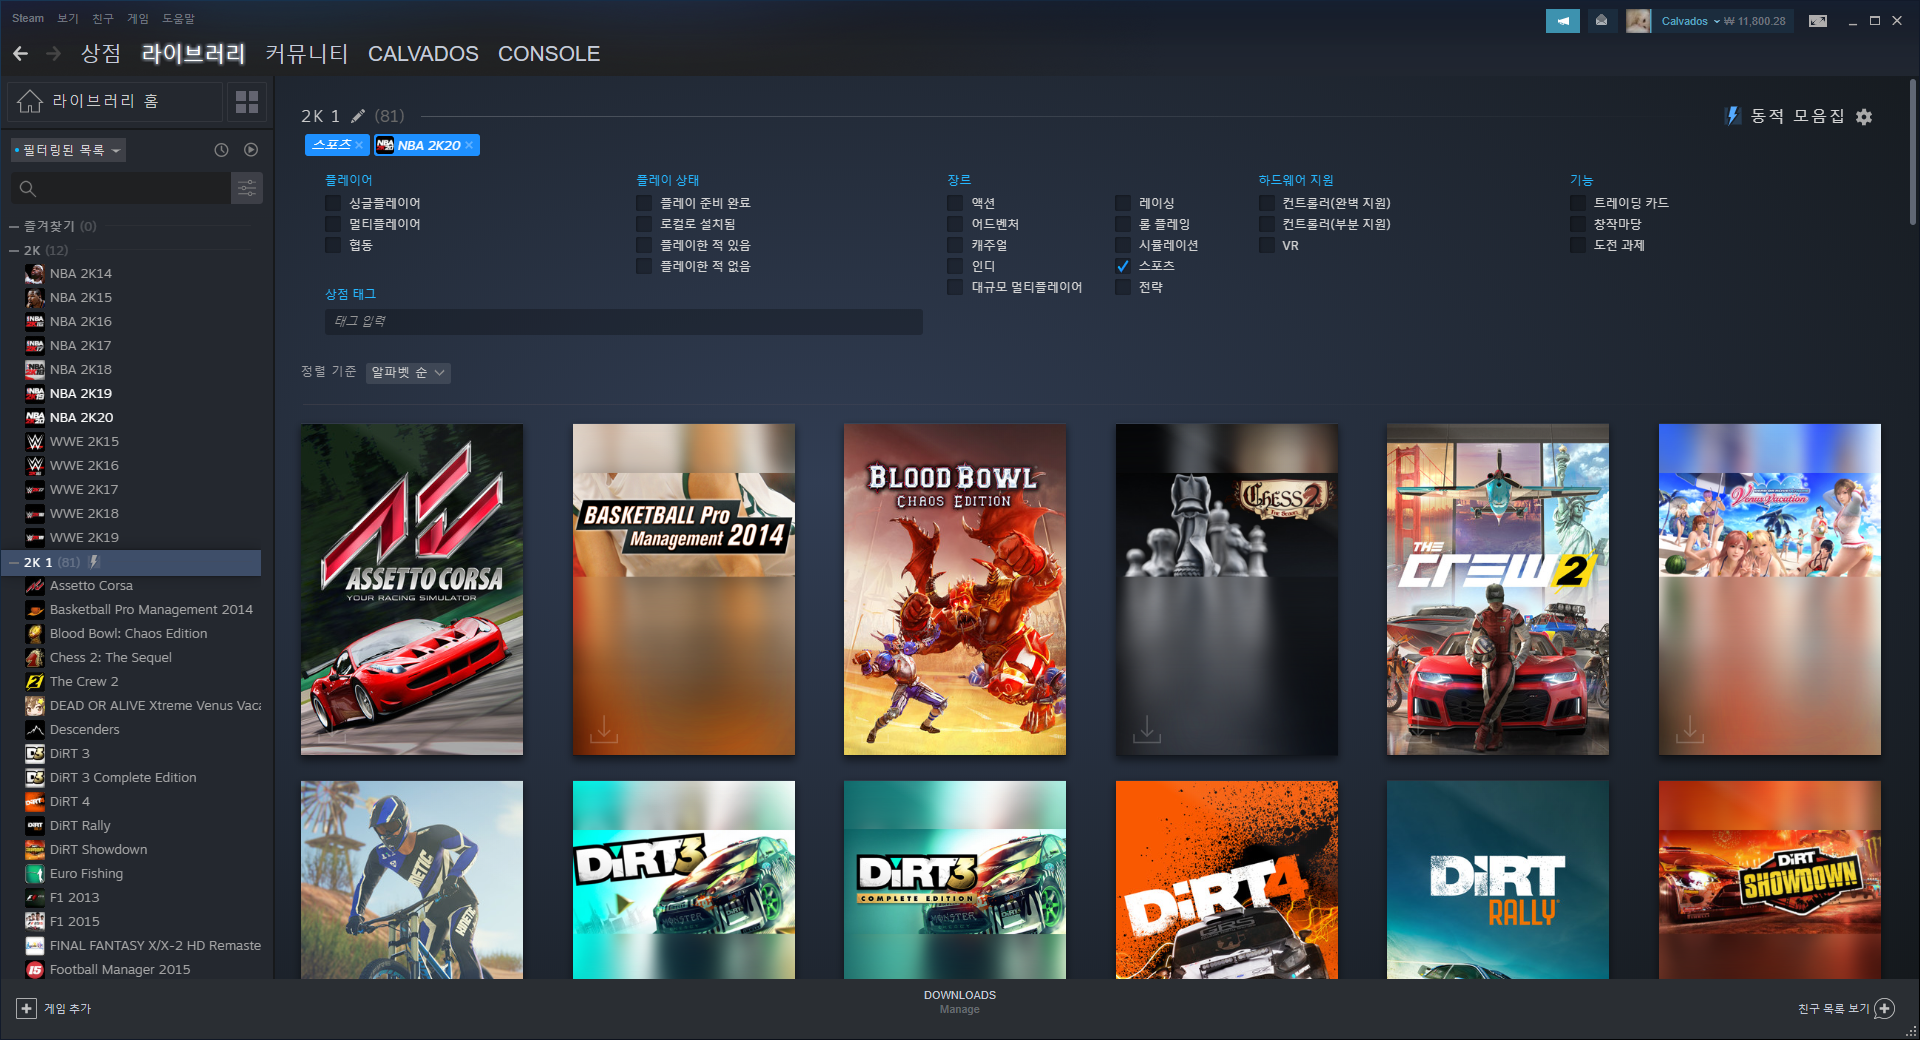Toggle 액션 genre checkbox
Image resolution: width=1920 pixels, height=1040 pixels.
coord(955,203)
